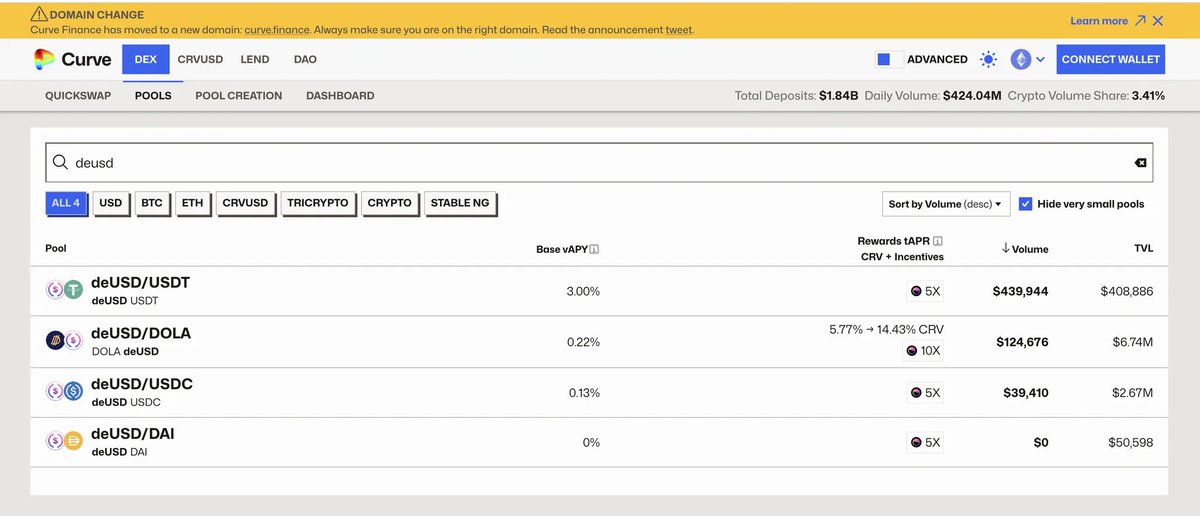1200x516 pixels.
Task: Toggle the sun light theme icon
Action: tap(988, 59)
